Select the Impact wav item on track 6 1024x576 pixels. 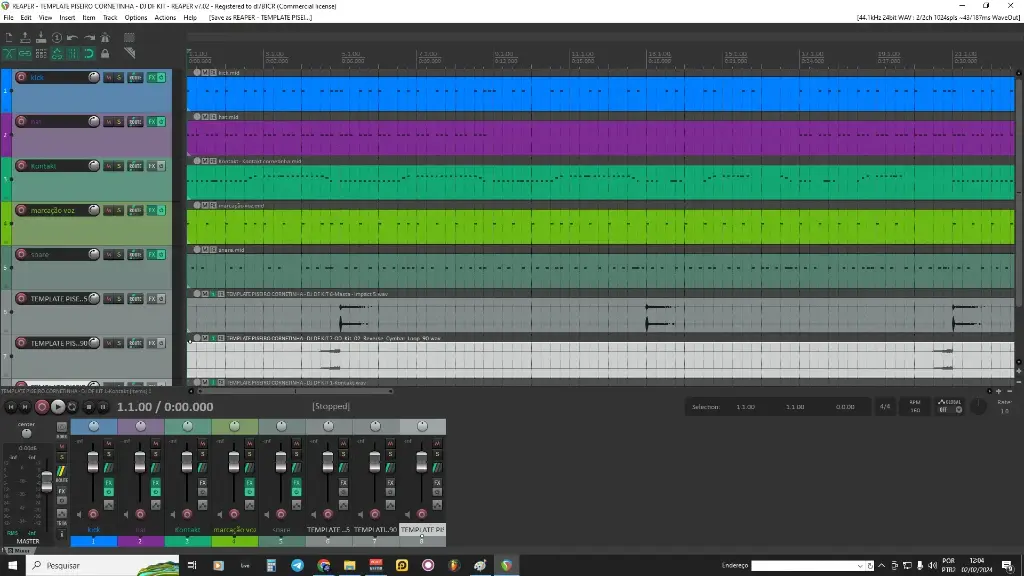tap(601, 315)
